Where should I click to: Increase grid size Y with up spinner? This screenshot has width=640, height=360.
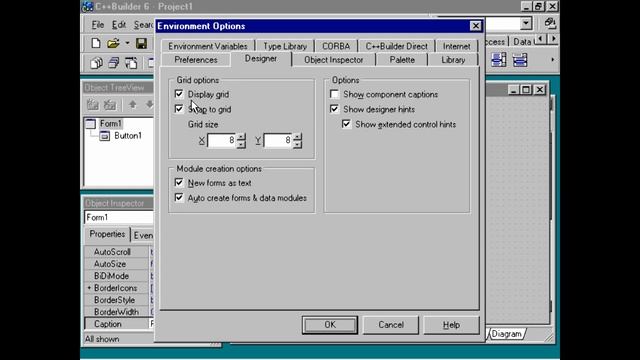(298, 137)
